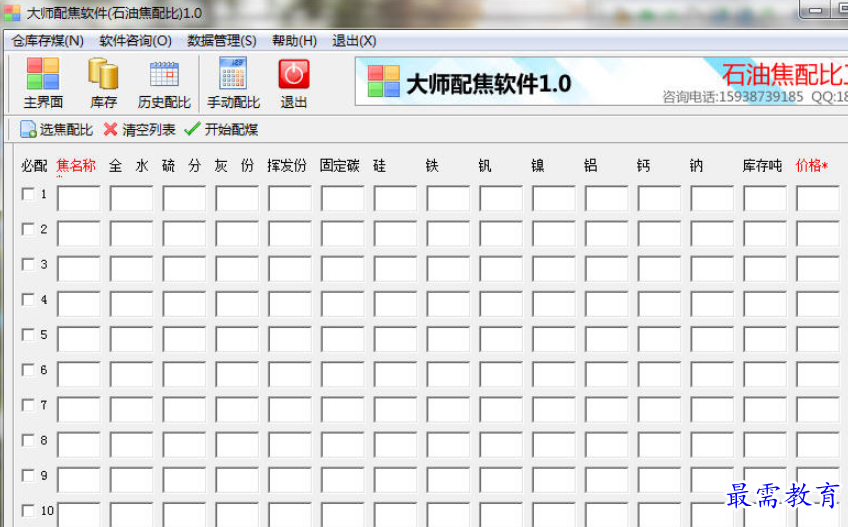Image resolution: width=848 pixels, height=527 pixels.
Task: Click row 1 焦名称 input field
Action: tap(78, 199)
